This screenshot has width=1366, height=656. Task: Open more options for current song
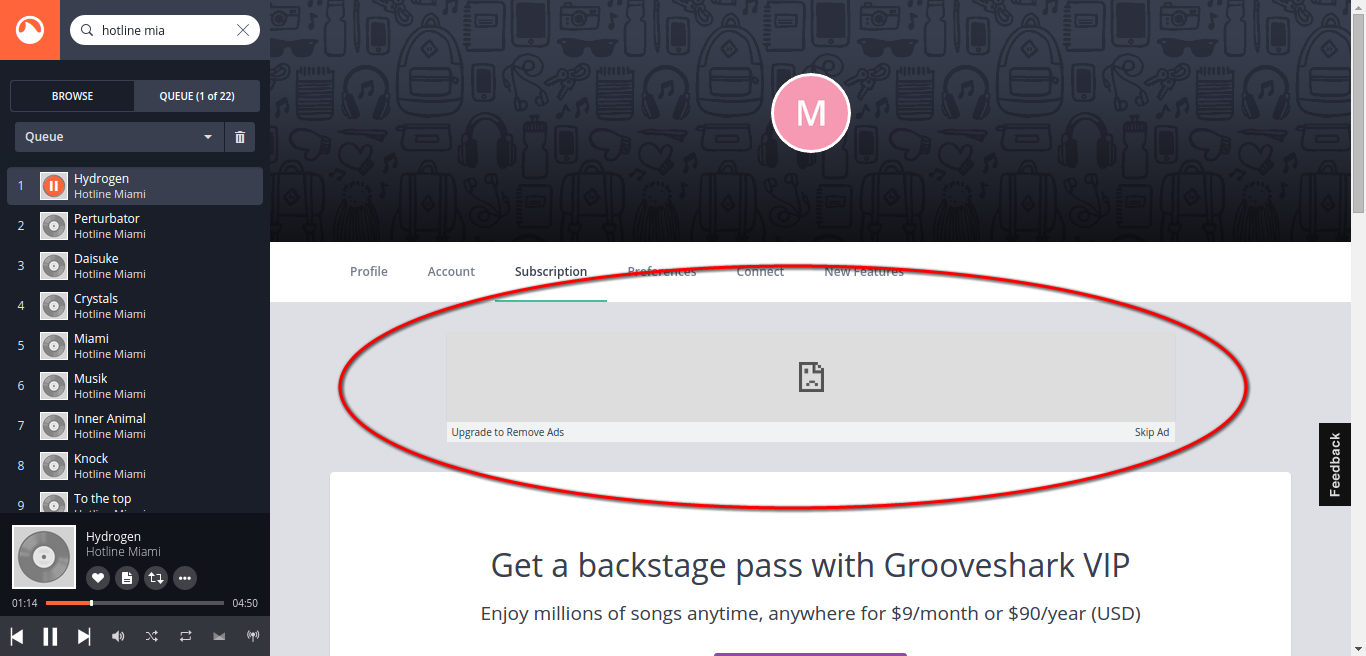[x=184, y=577]
